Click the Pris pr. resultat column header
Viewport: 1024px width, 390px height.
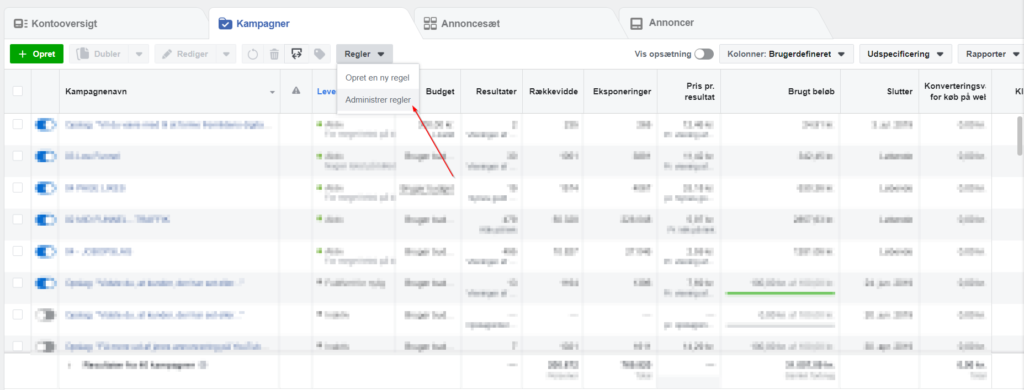(700, 91)
